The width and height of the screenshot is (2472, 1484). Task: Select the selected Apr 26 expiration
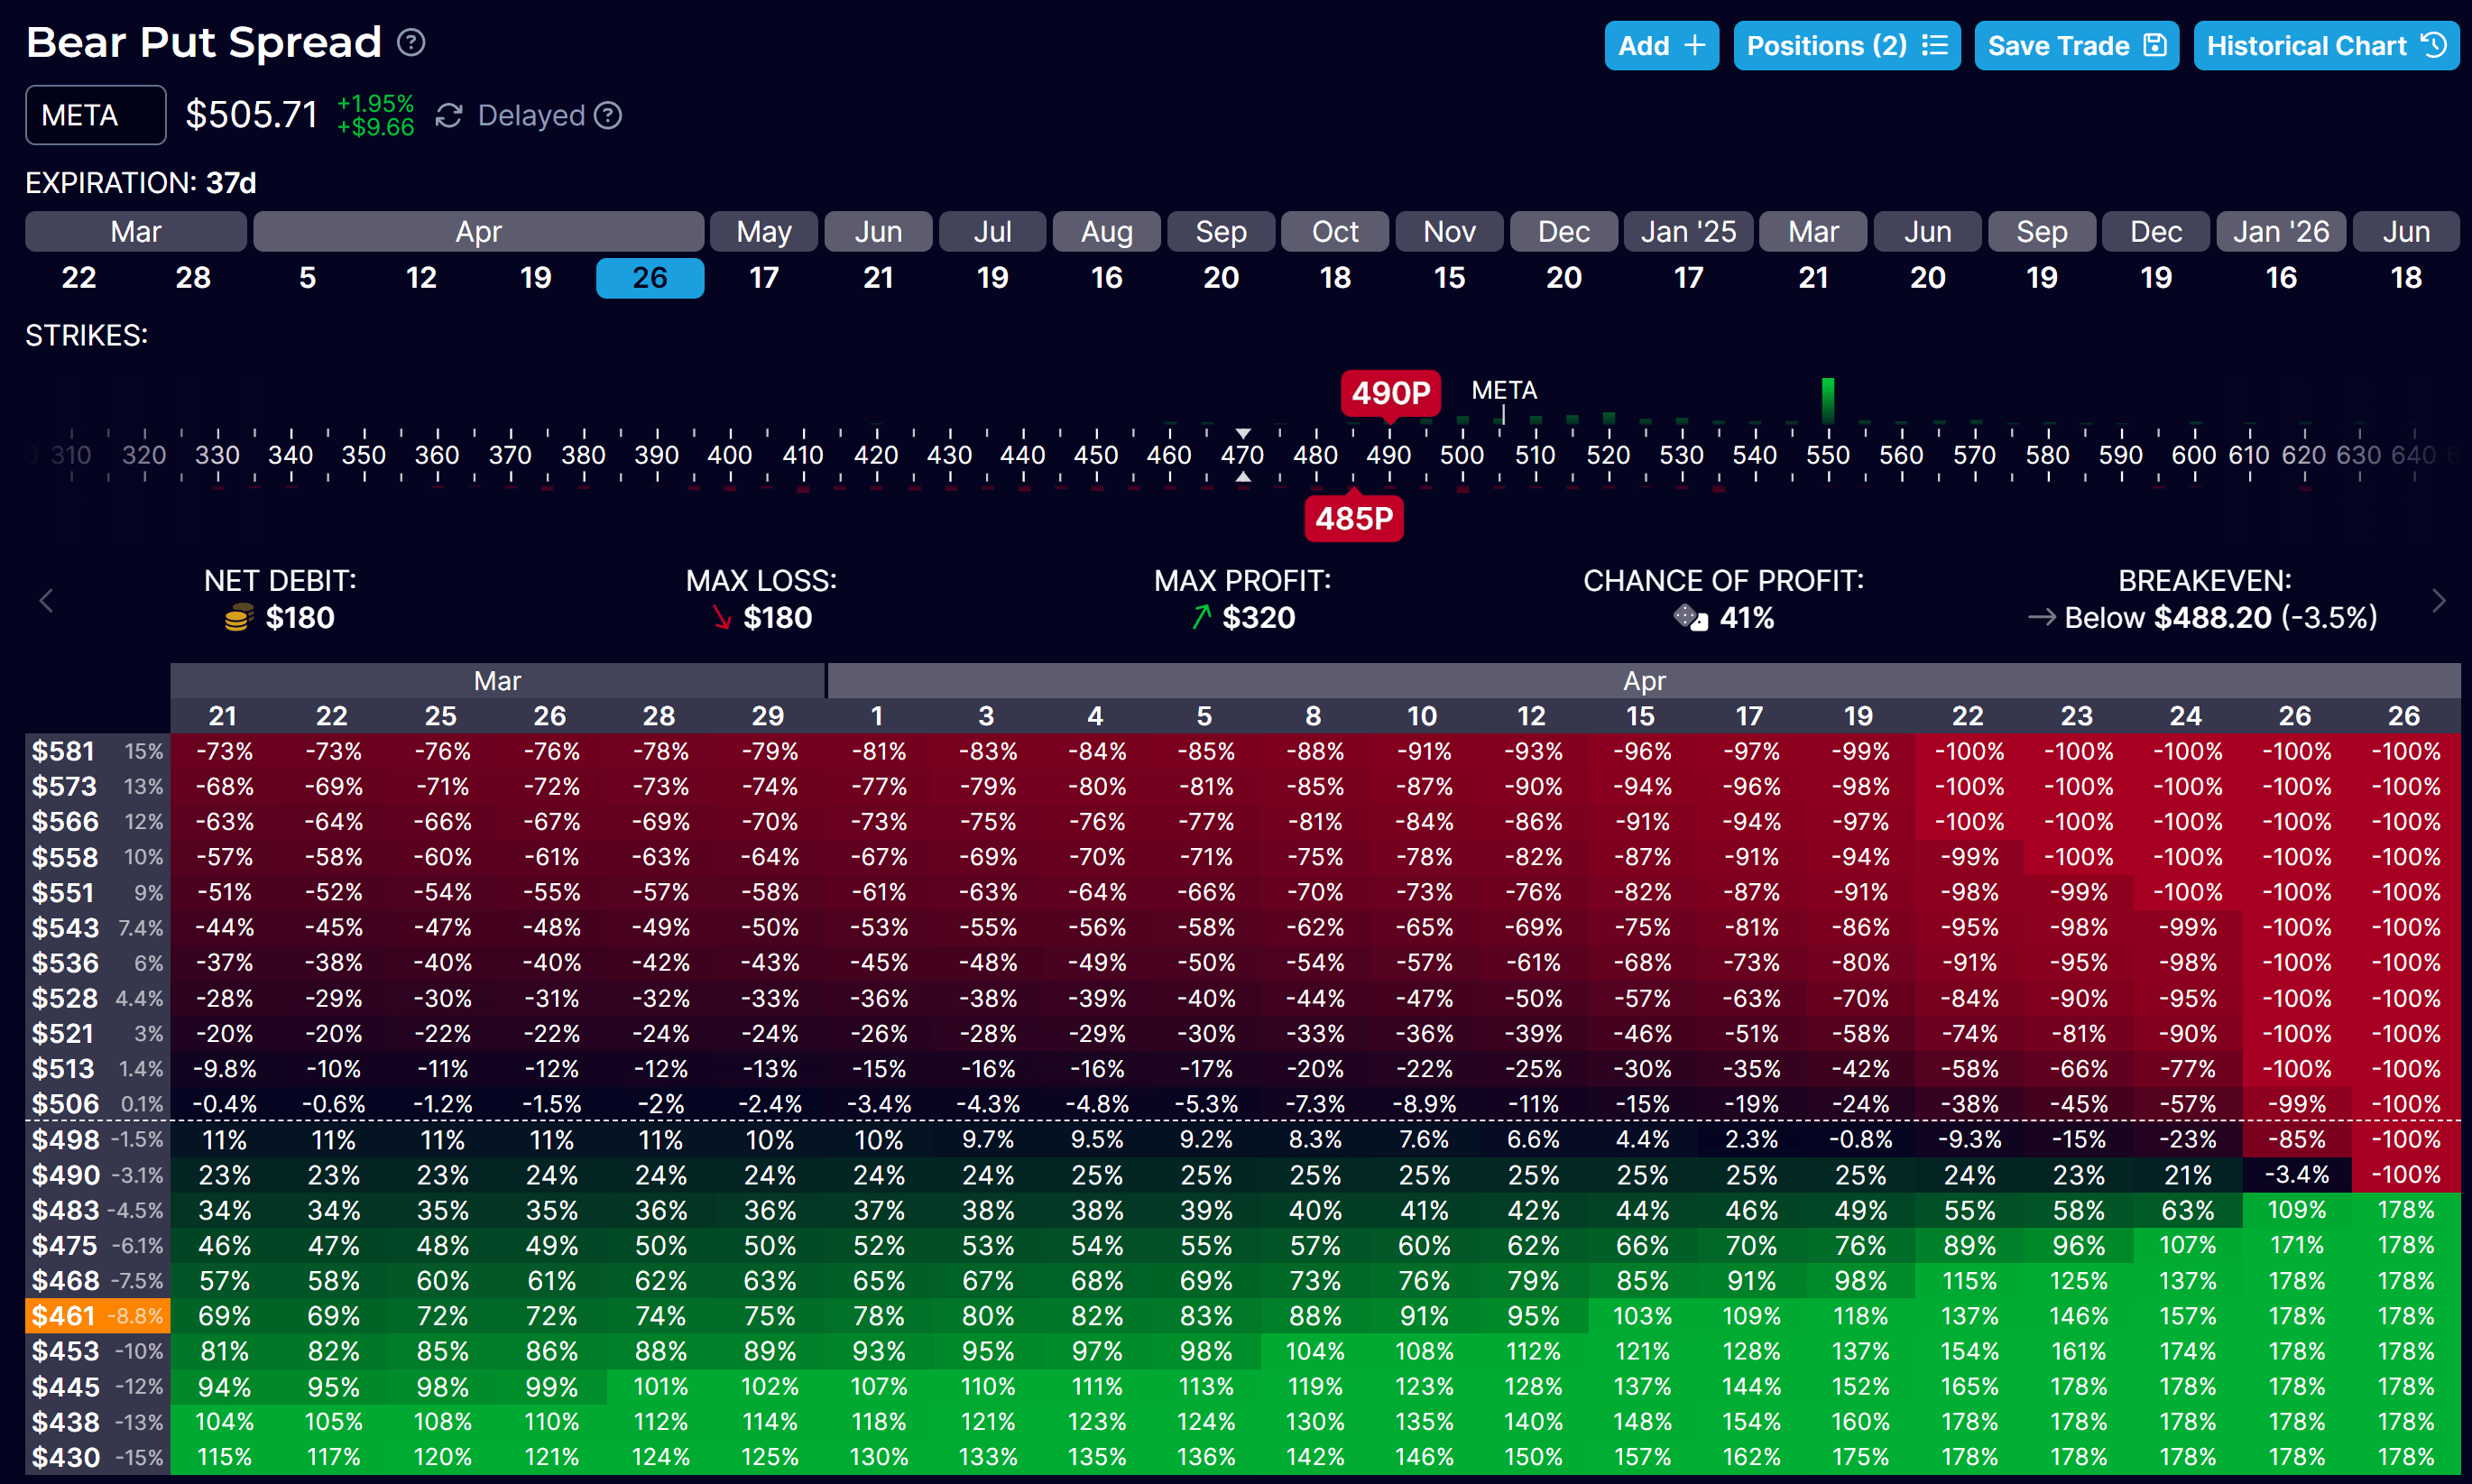tap(649, 278)
